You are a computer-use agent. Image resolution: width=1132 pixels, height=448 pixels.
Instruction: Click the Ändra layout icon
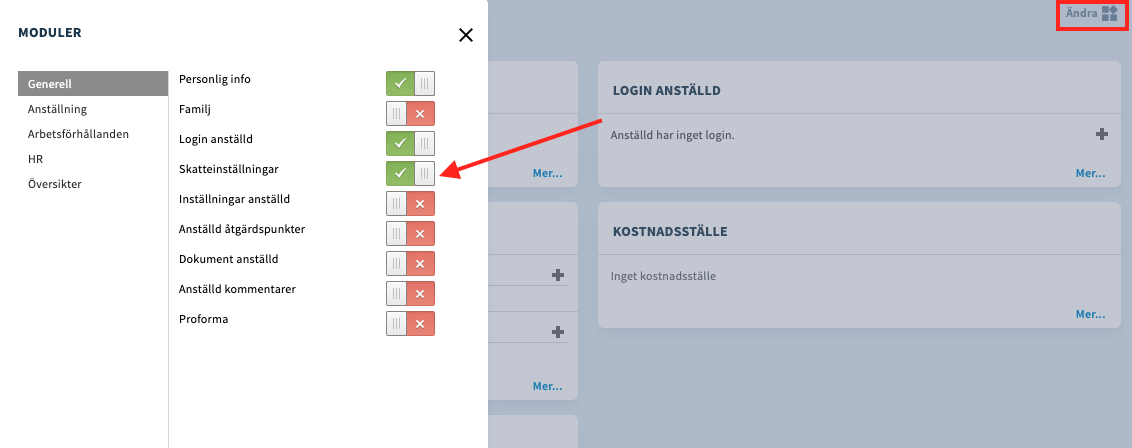[x=1110, y=13]
